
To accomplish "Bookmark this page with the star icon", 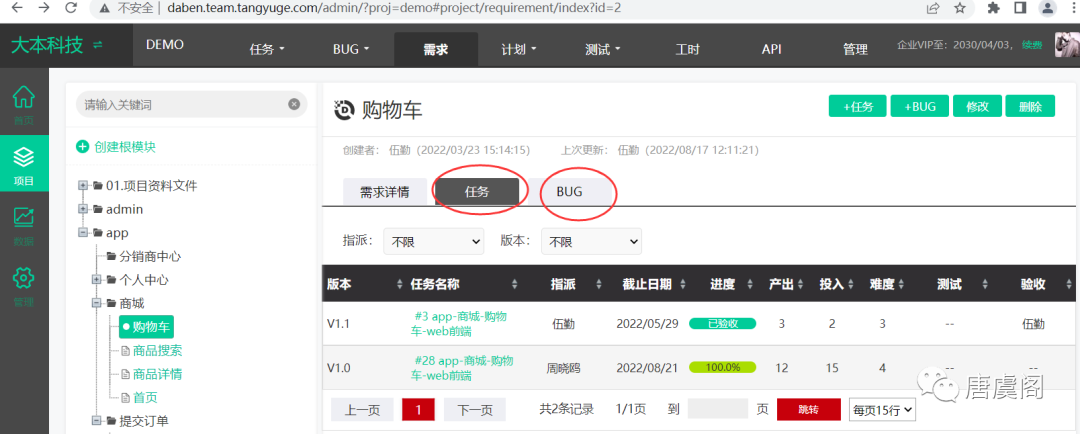I will 960,8.
